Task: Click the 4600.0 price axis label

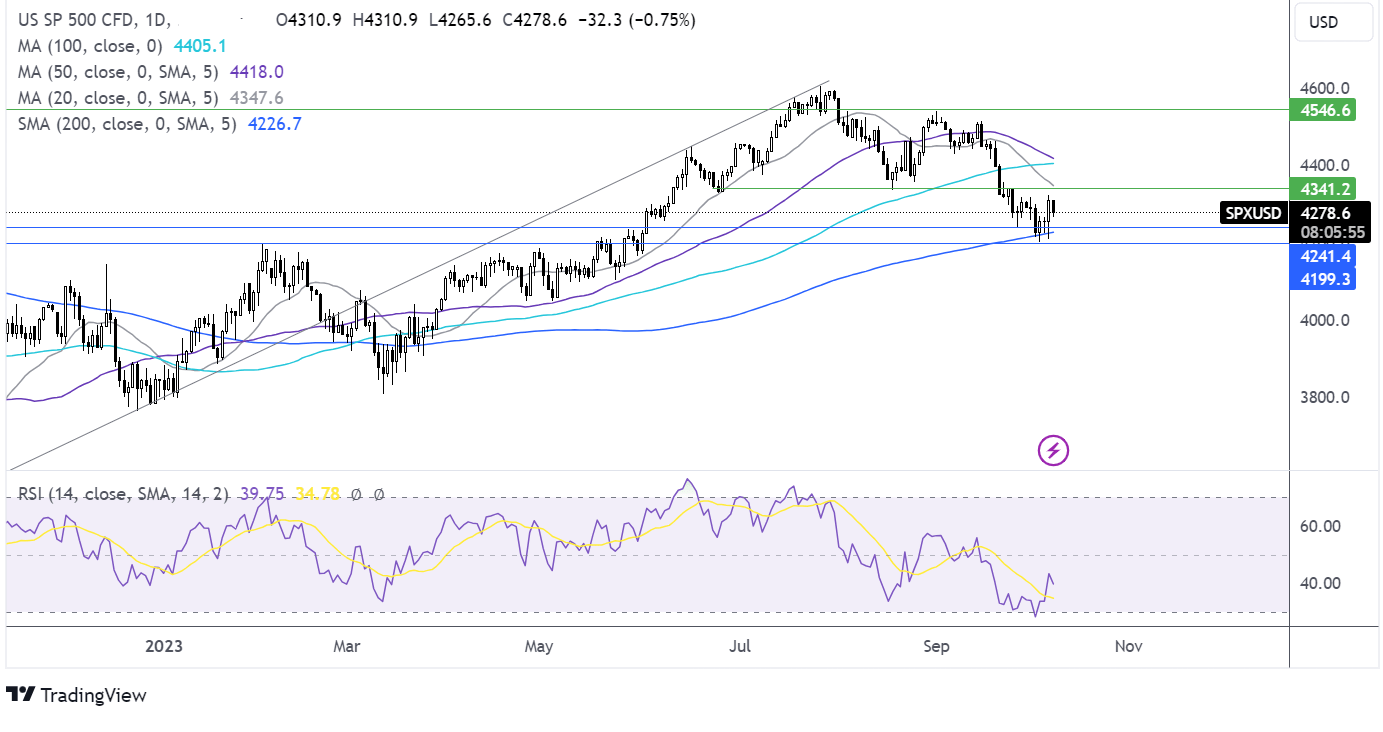Action: click(1324, 88)
